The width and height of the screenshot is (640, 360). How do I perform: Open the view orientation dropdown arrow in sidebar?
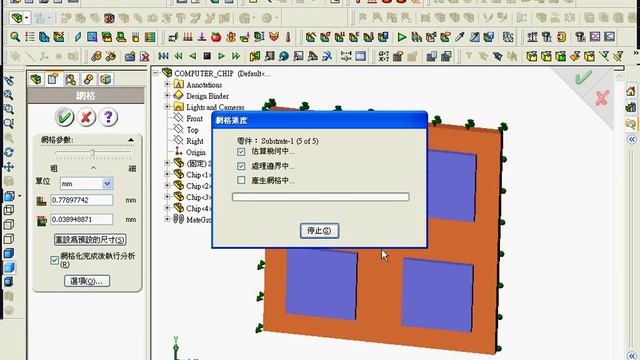[x=20, y=196]
